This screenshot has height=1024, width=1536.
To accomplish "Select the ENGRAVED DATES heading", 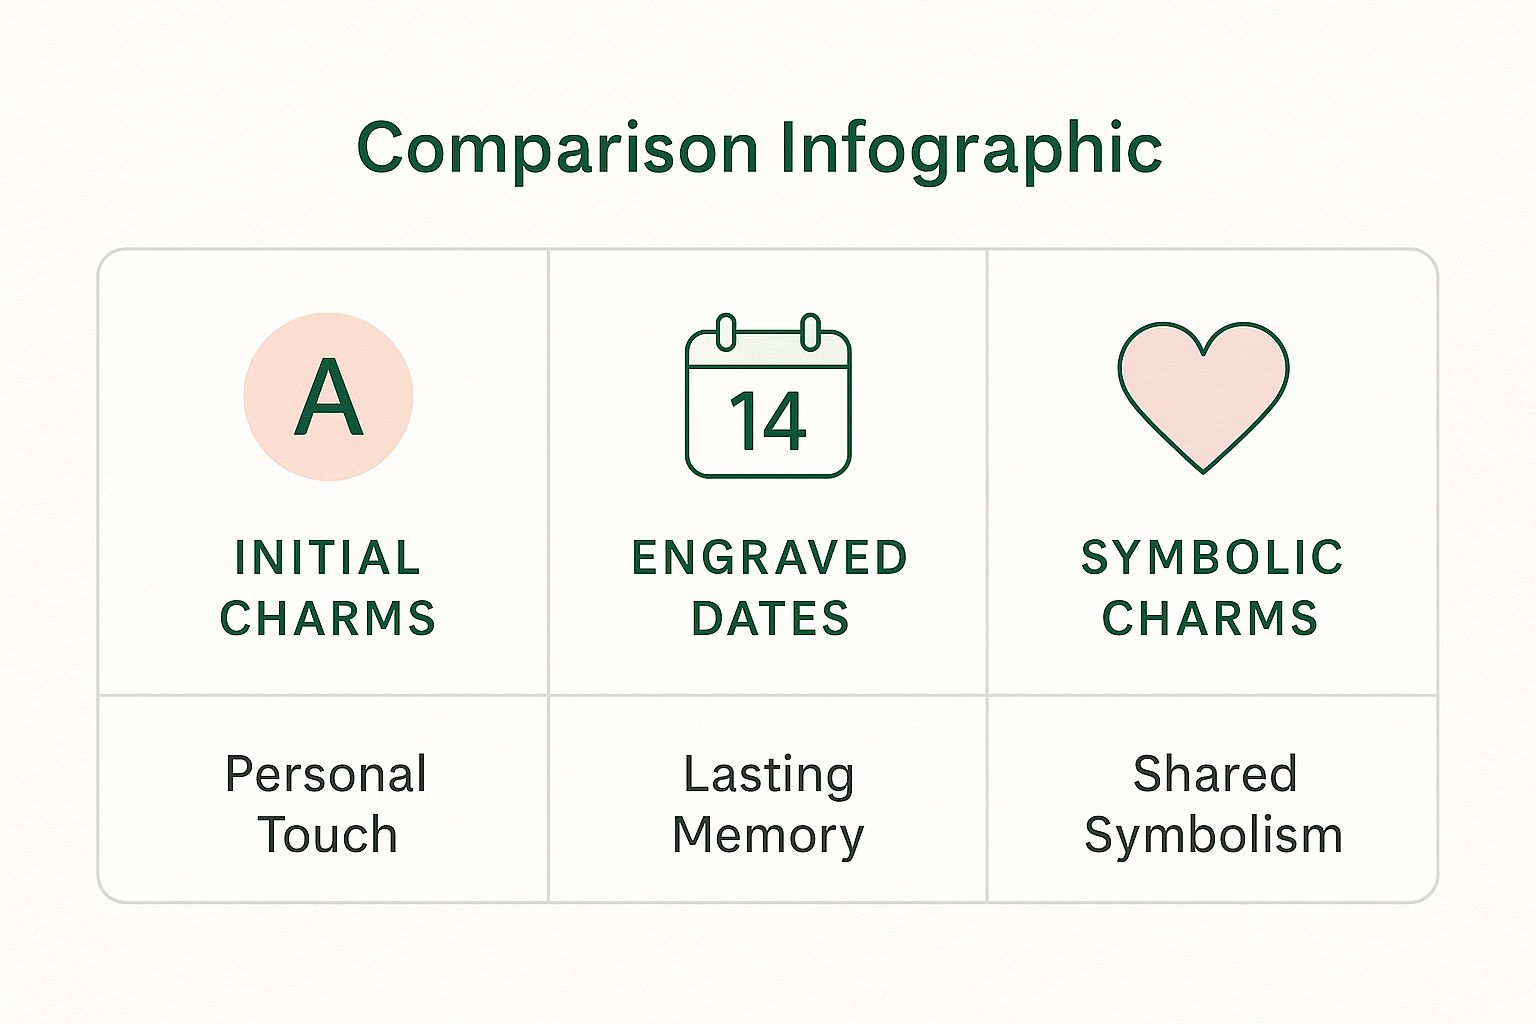I will (x=769, y=588).
